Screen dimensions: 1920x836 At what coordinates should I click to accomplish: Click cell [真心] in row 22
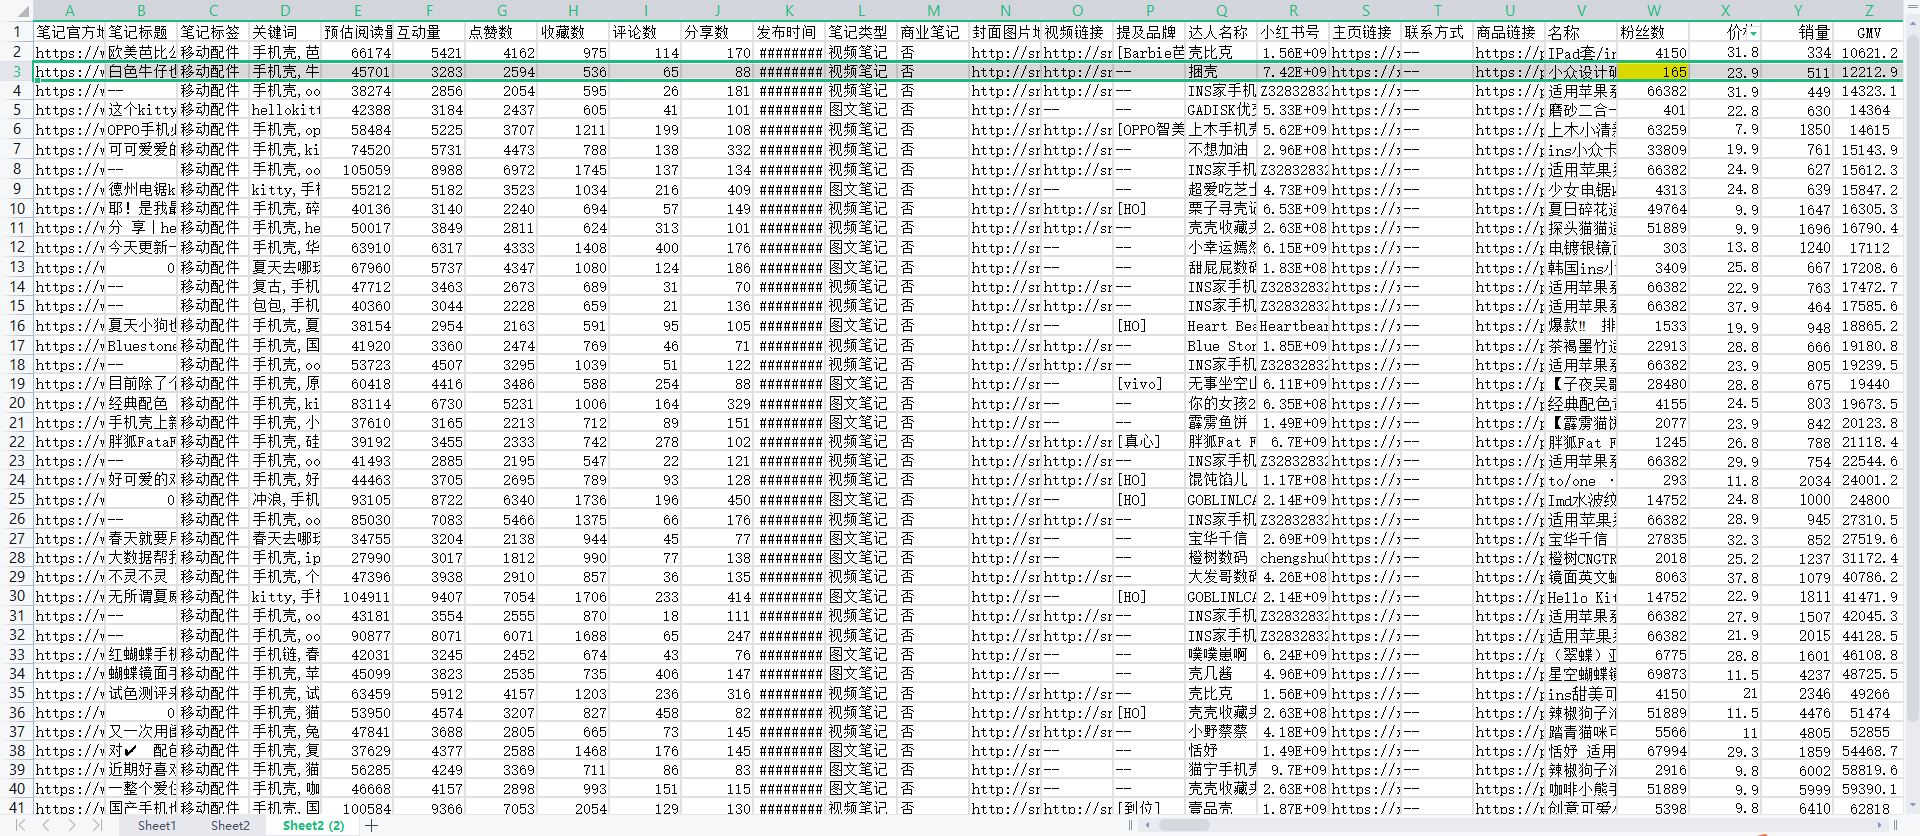coord(1149,442)
